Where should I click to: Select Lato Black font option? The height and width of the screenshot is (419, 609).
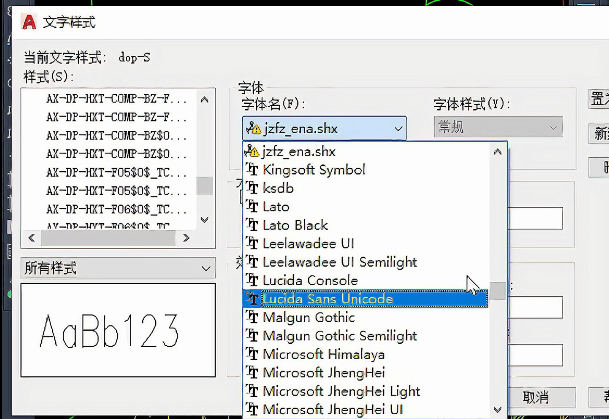295,225
